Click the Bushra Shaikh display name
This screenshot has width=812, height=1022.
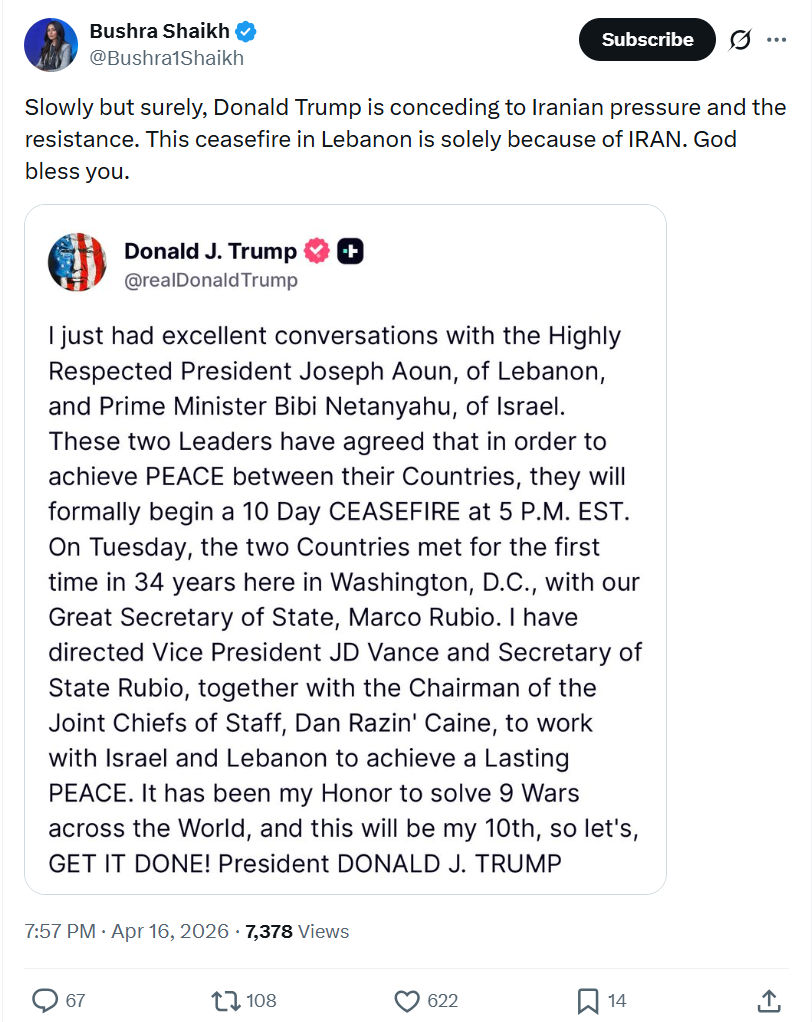pyautogui.click(x=160, y=31)
